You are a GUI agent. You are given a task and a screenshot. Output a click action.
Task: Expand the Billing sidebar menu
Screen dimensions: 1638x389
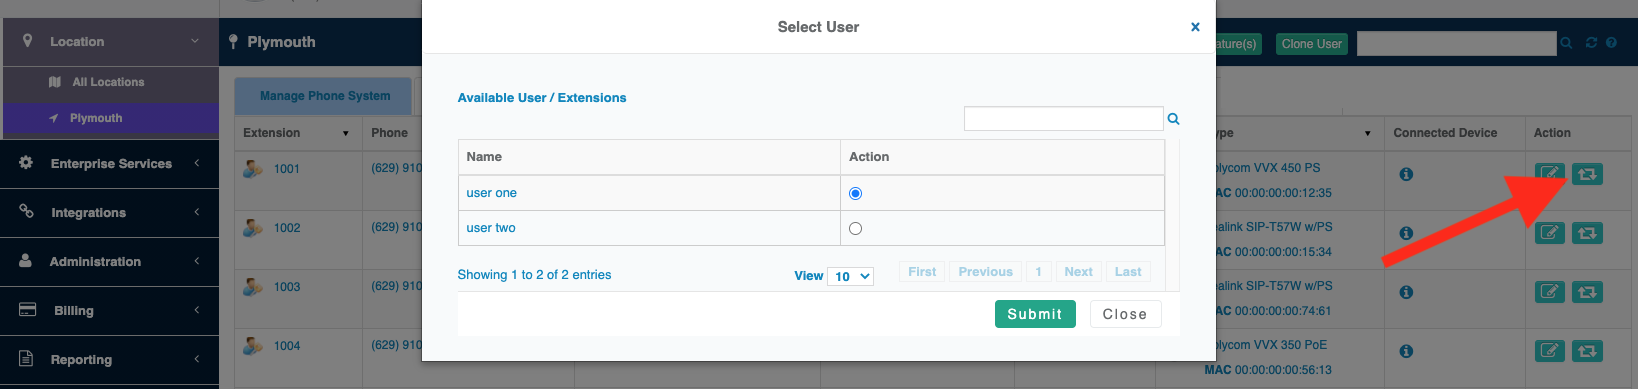(110, 310)
